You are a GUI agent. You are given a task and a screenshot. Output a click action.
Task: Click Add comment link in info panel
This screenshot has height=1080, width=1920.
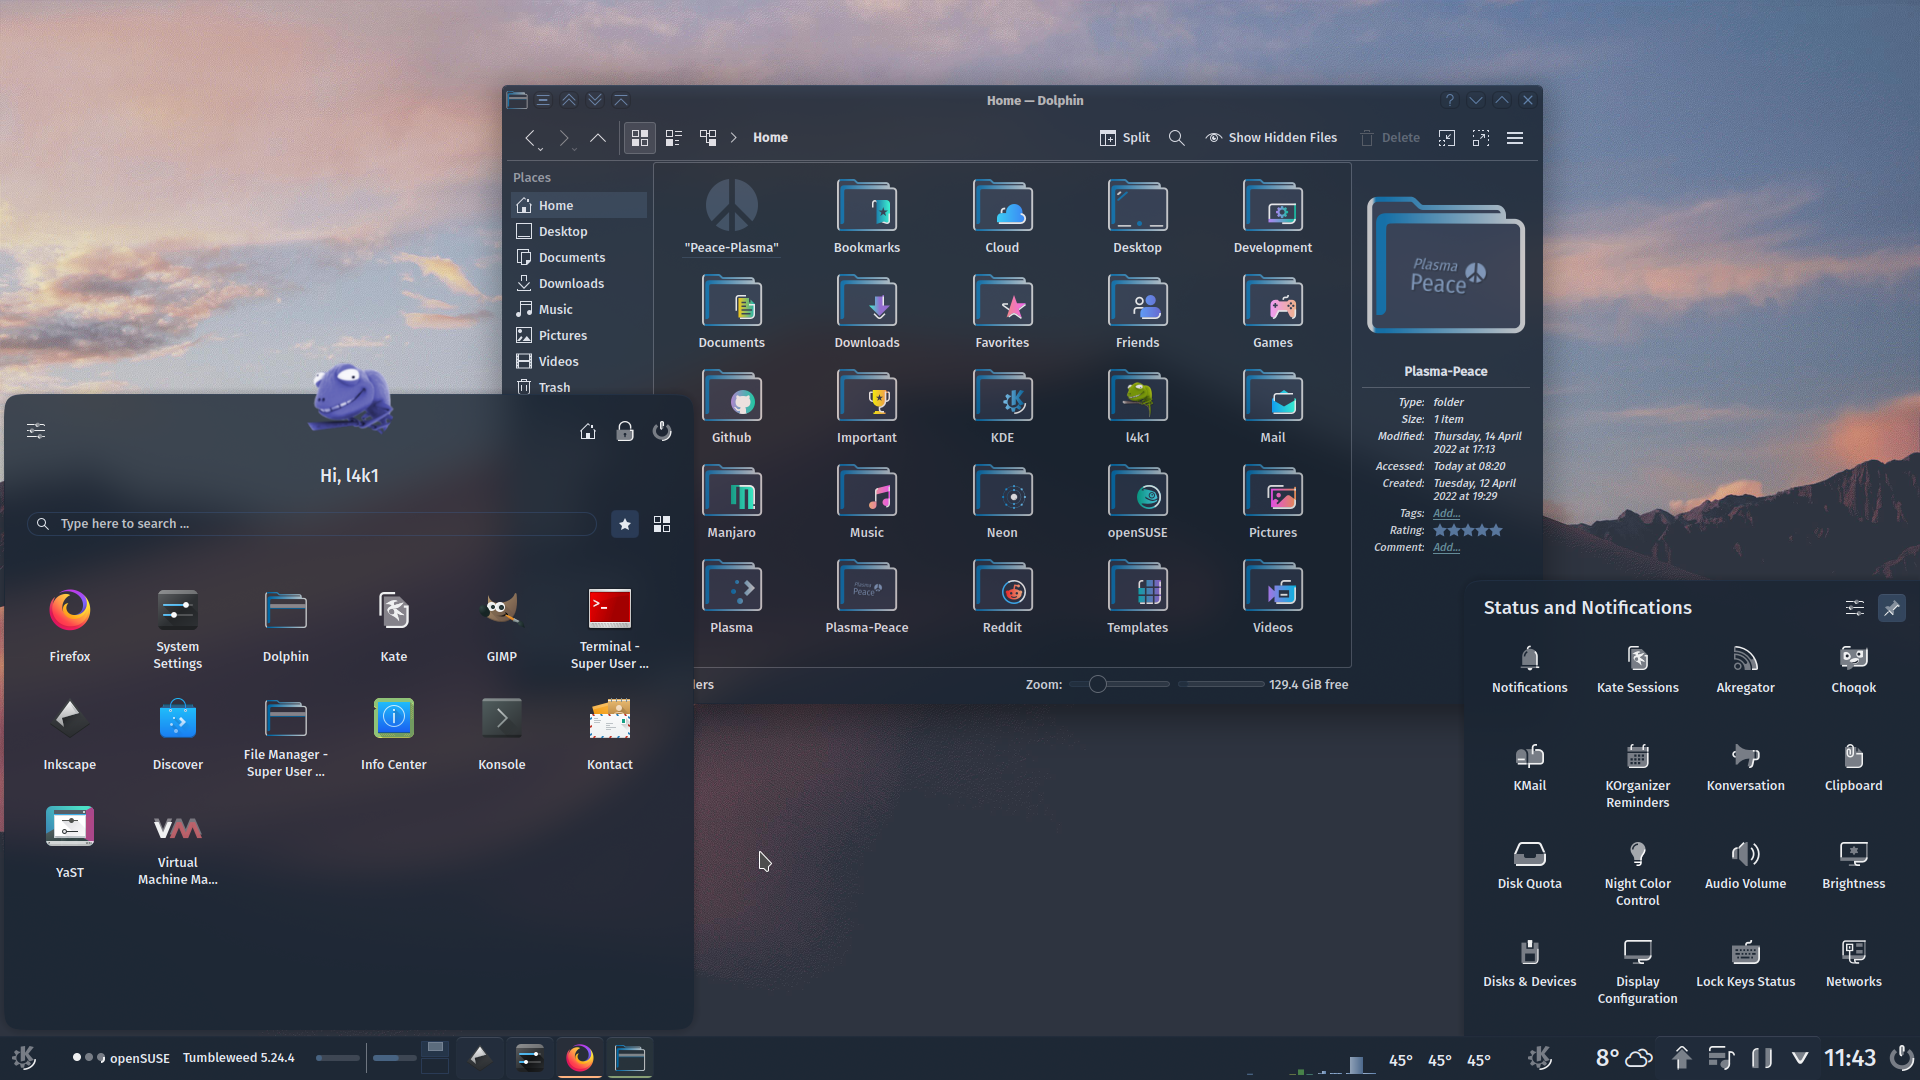click(x=1446, y=547)
